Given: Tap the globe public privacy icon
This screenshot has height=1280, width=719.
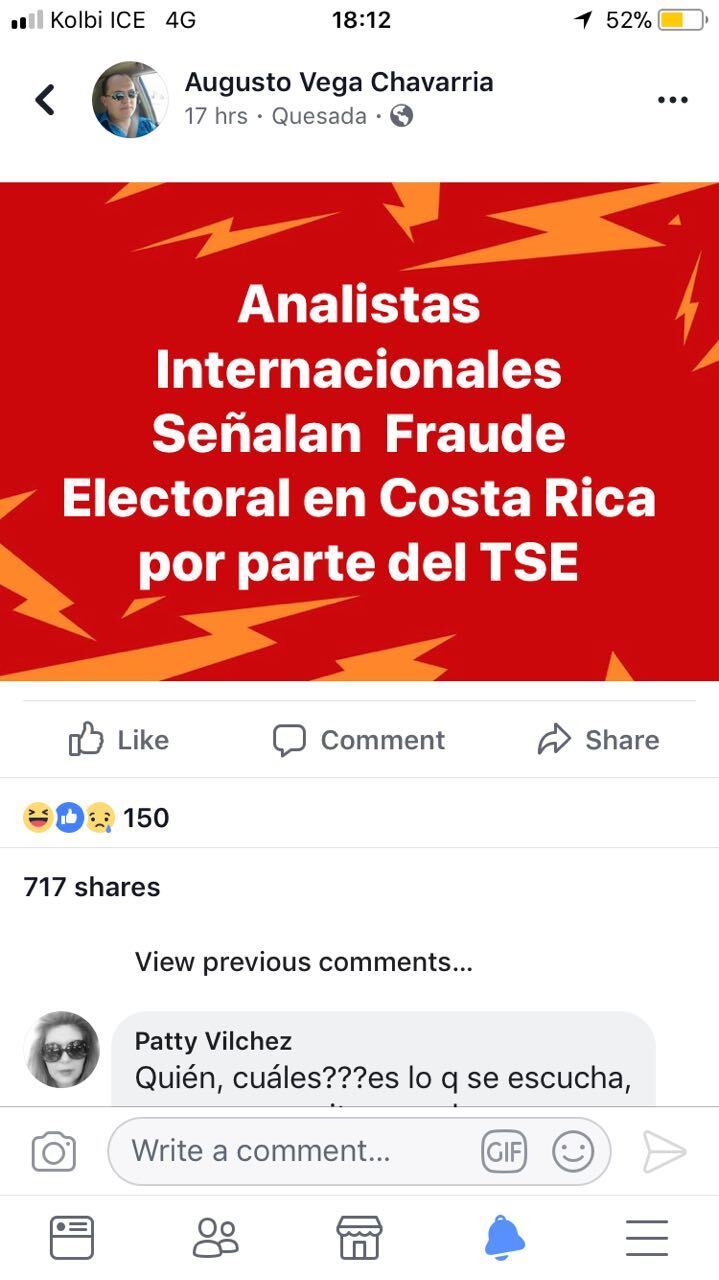Looking at the screenshot, I should point(401,116).
